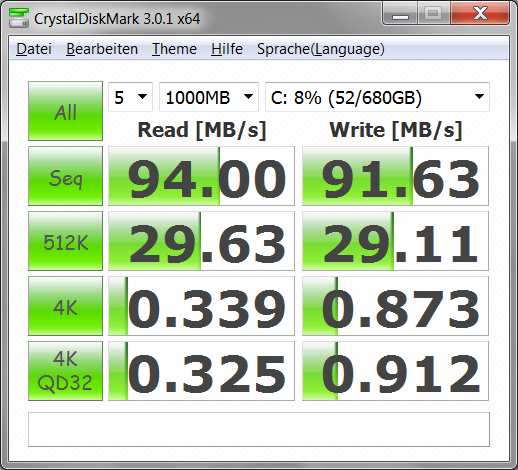Image resolution: width=518 pixels, height=470 pixels.
Task: Start the Seq benchmark test
Action: (x=65, y=176)
